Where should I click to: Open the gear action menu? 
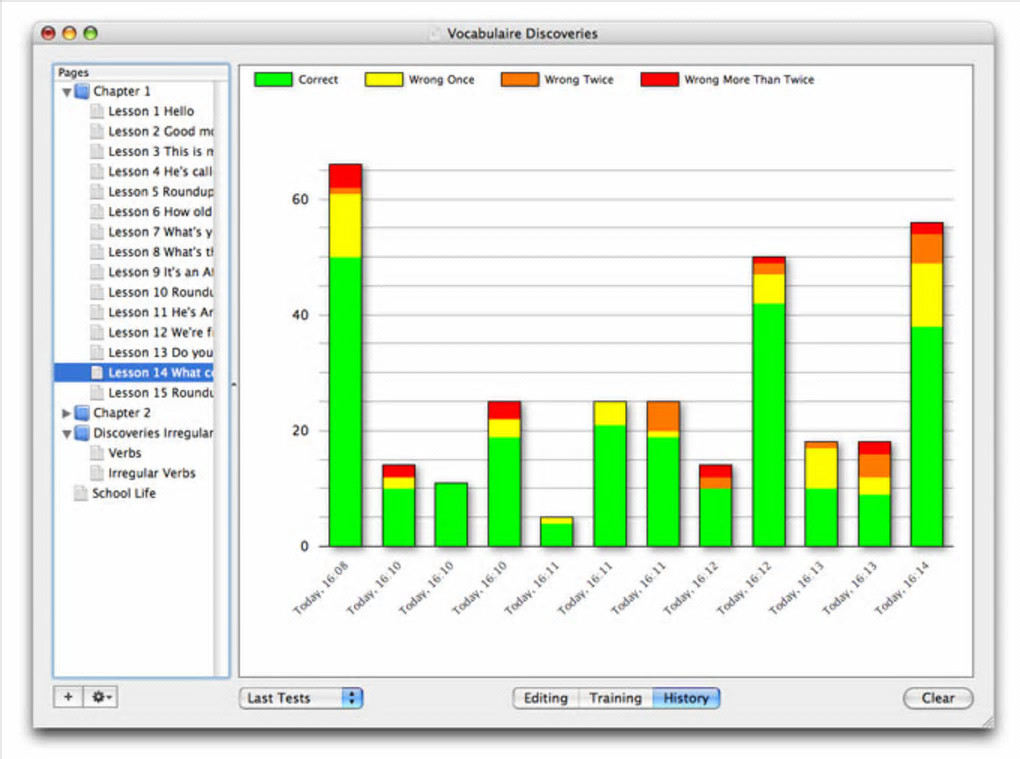tap(101, 697)
